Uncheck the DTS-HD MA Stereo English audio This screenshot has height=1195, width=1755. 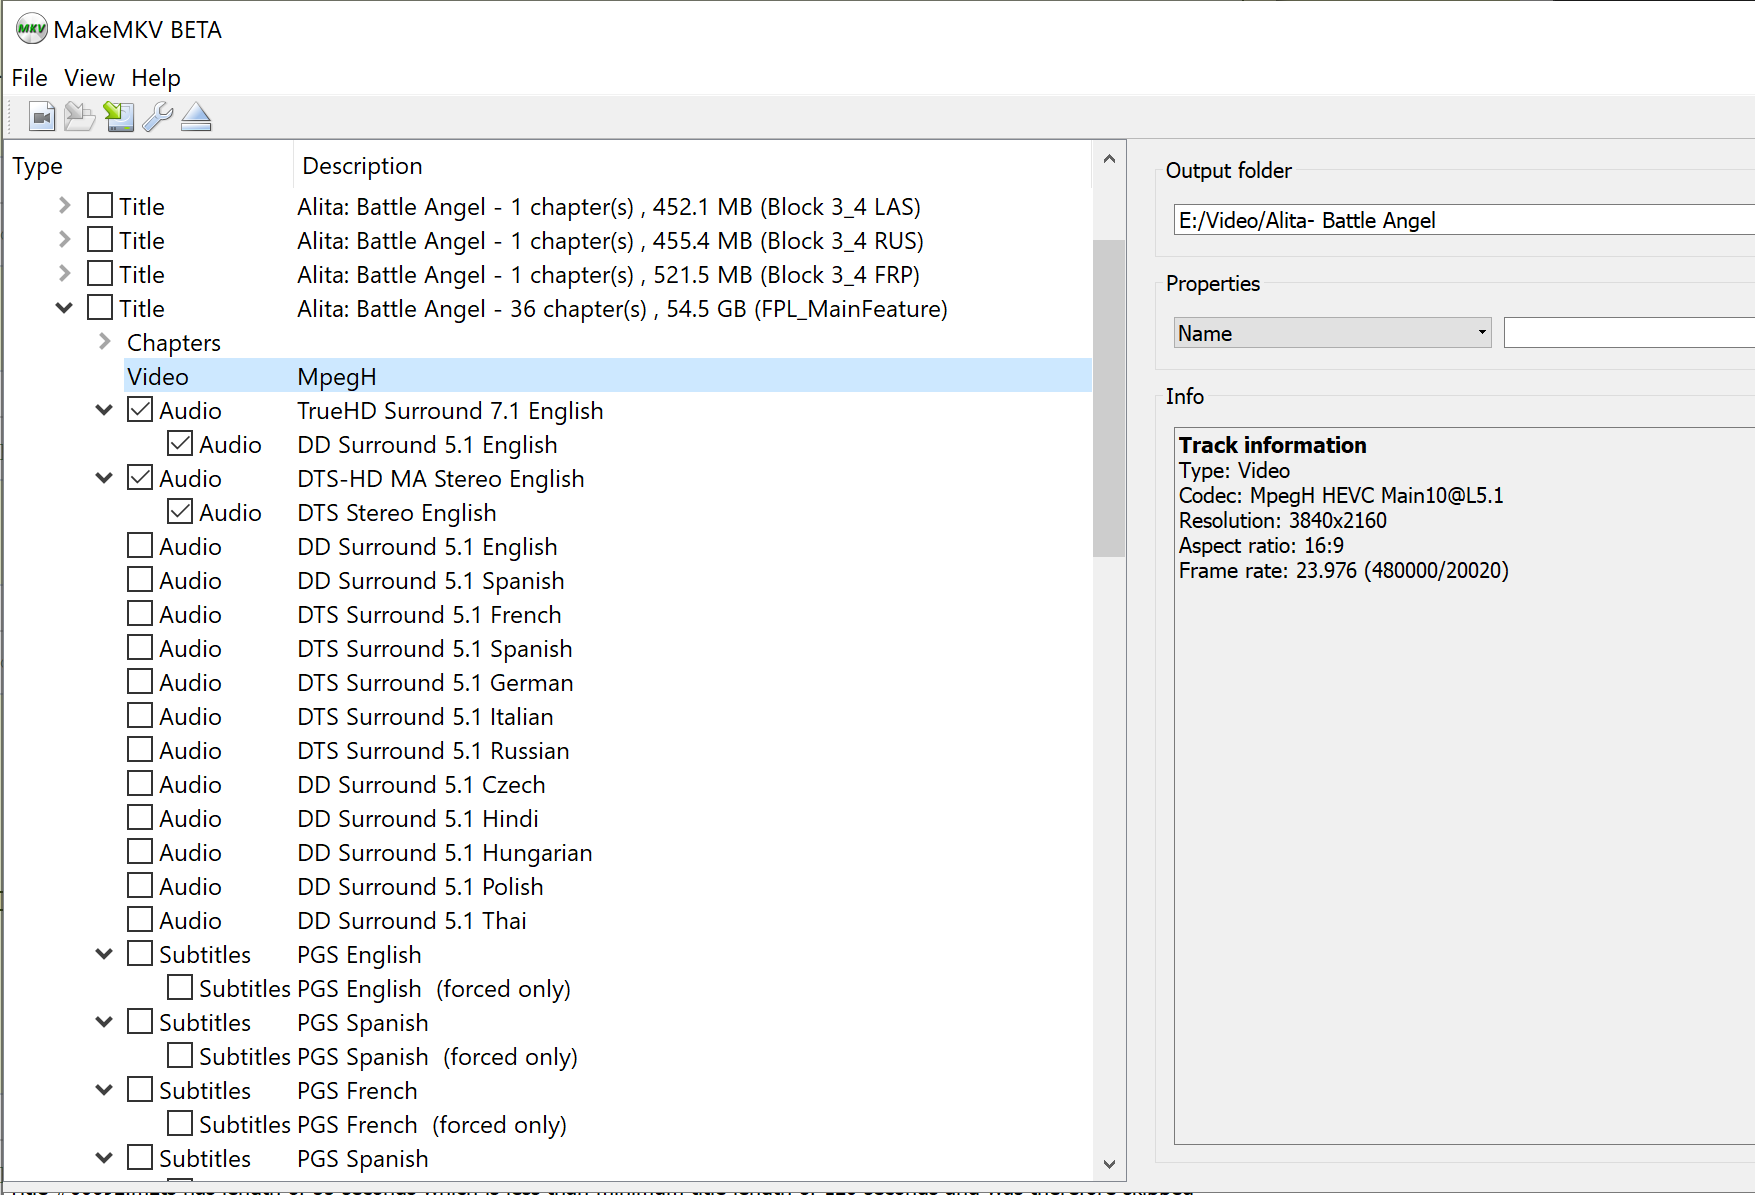click(140, 478)
